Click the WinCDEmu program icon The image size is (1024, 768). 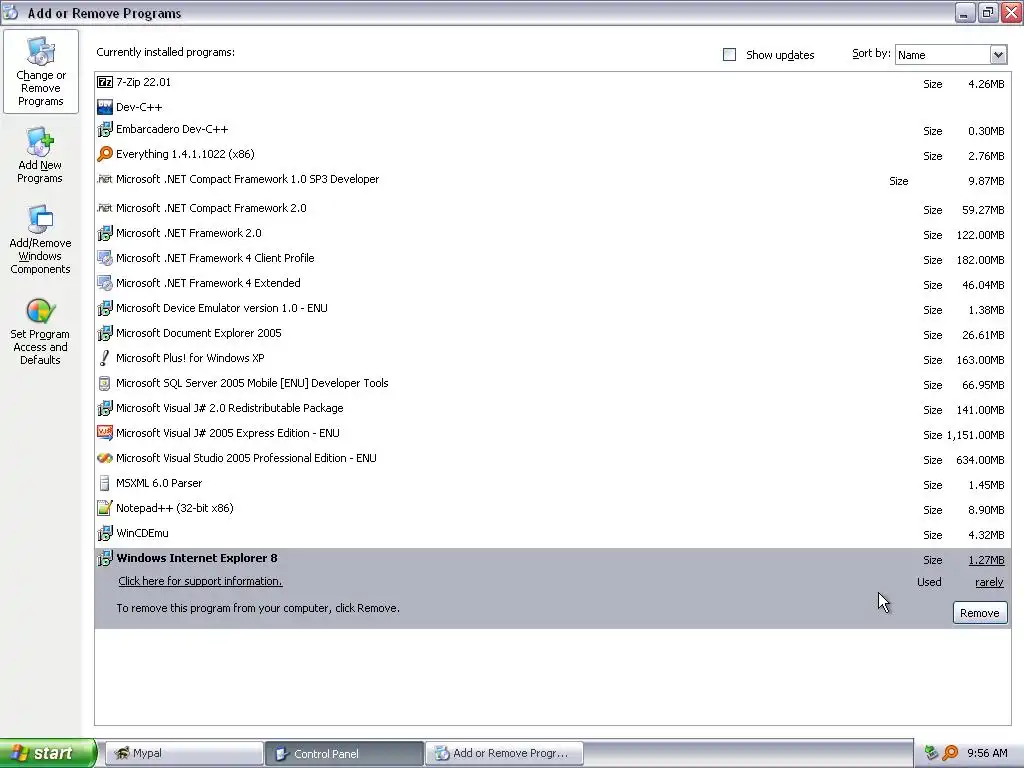tap(104, 534)
